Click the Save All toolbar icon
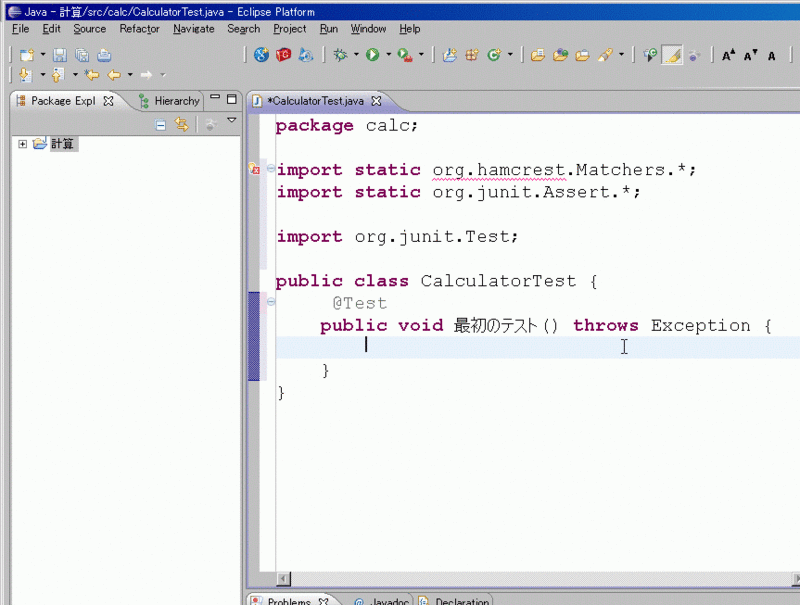 click(82, 55)
